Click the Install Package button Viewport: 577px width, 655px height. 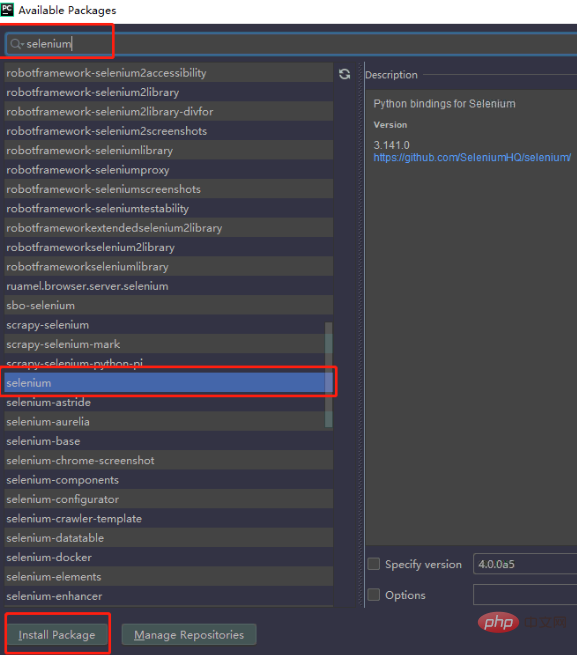coord(57,635)
